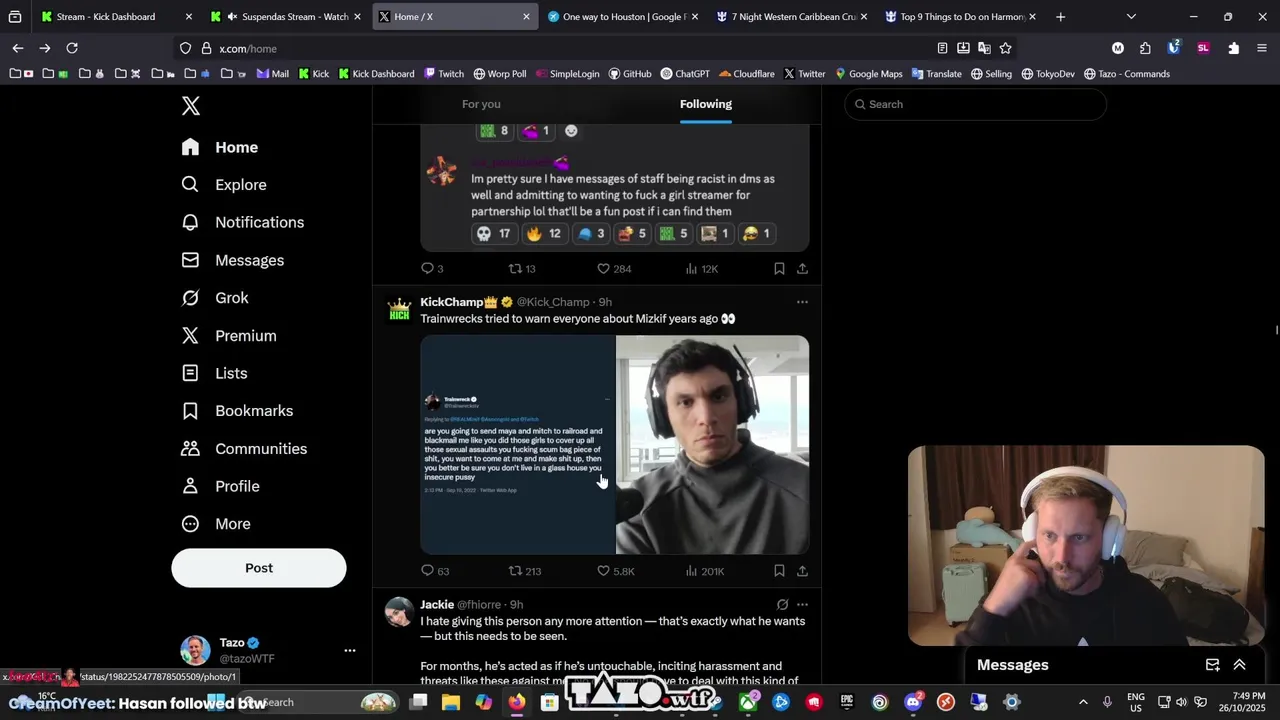Open Messages from the left sidebar
Viewport: 1280px width, 720px height.
[233, 260]
